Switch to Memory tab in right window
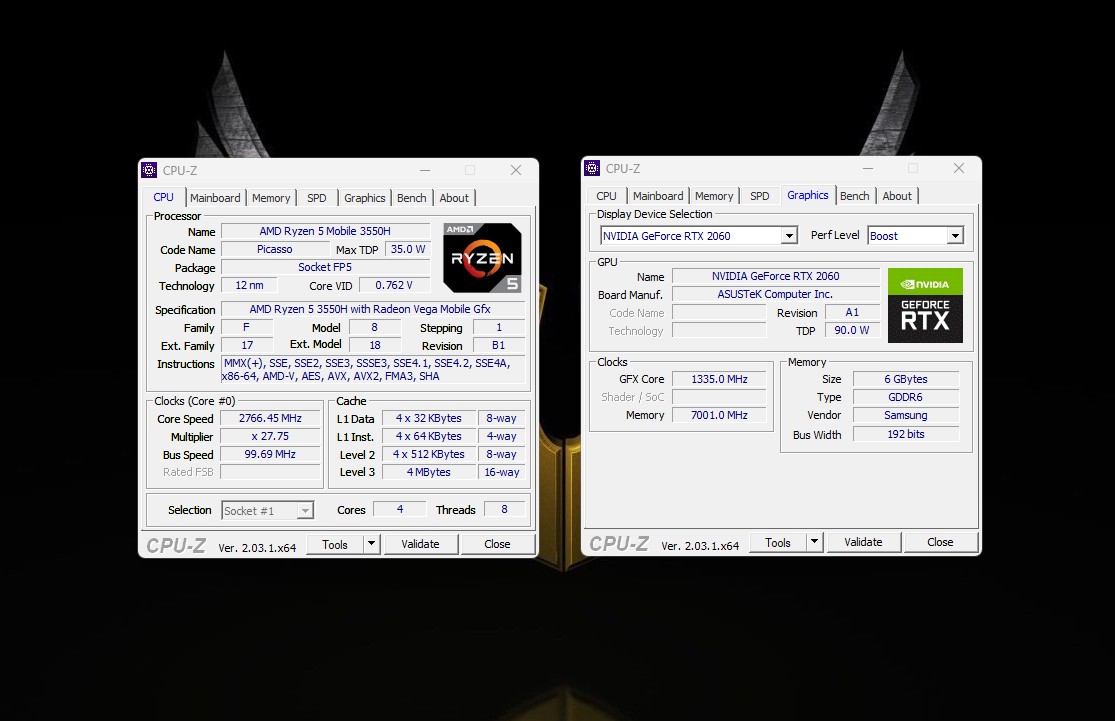 pyautogui.click(x=714, y=196)
